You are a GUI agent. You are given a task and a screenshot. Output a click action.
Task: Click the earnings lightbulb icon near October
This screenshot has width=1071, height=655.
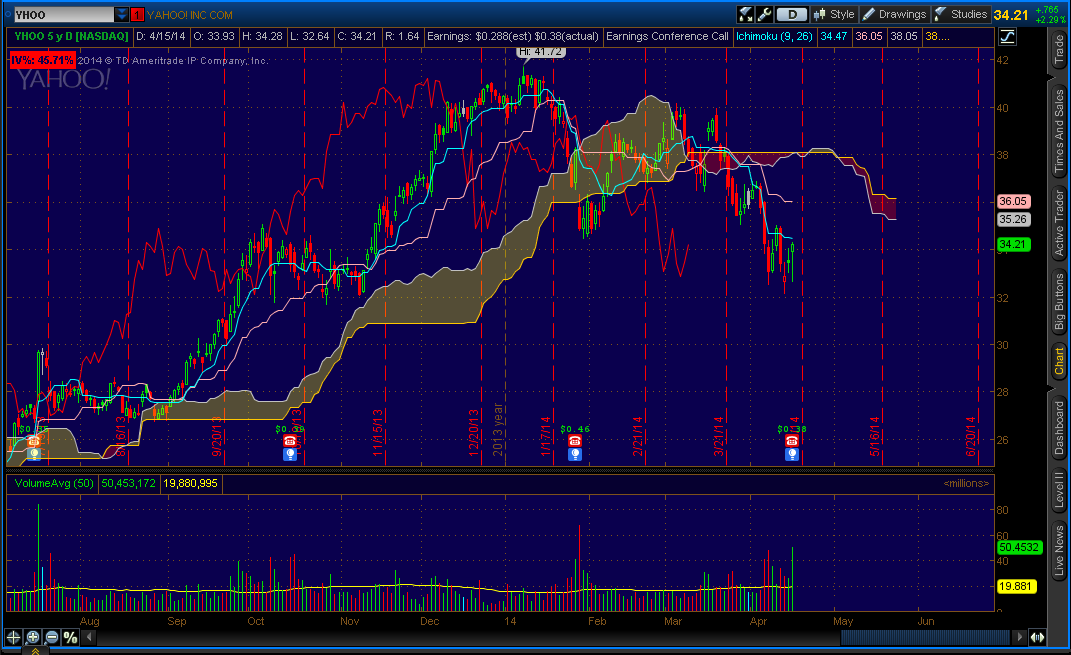pyautogui.click(x=290, y=454)
